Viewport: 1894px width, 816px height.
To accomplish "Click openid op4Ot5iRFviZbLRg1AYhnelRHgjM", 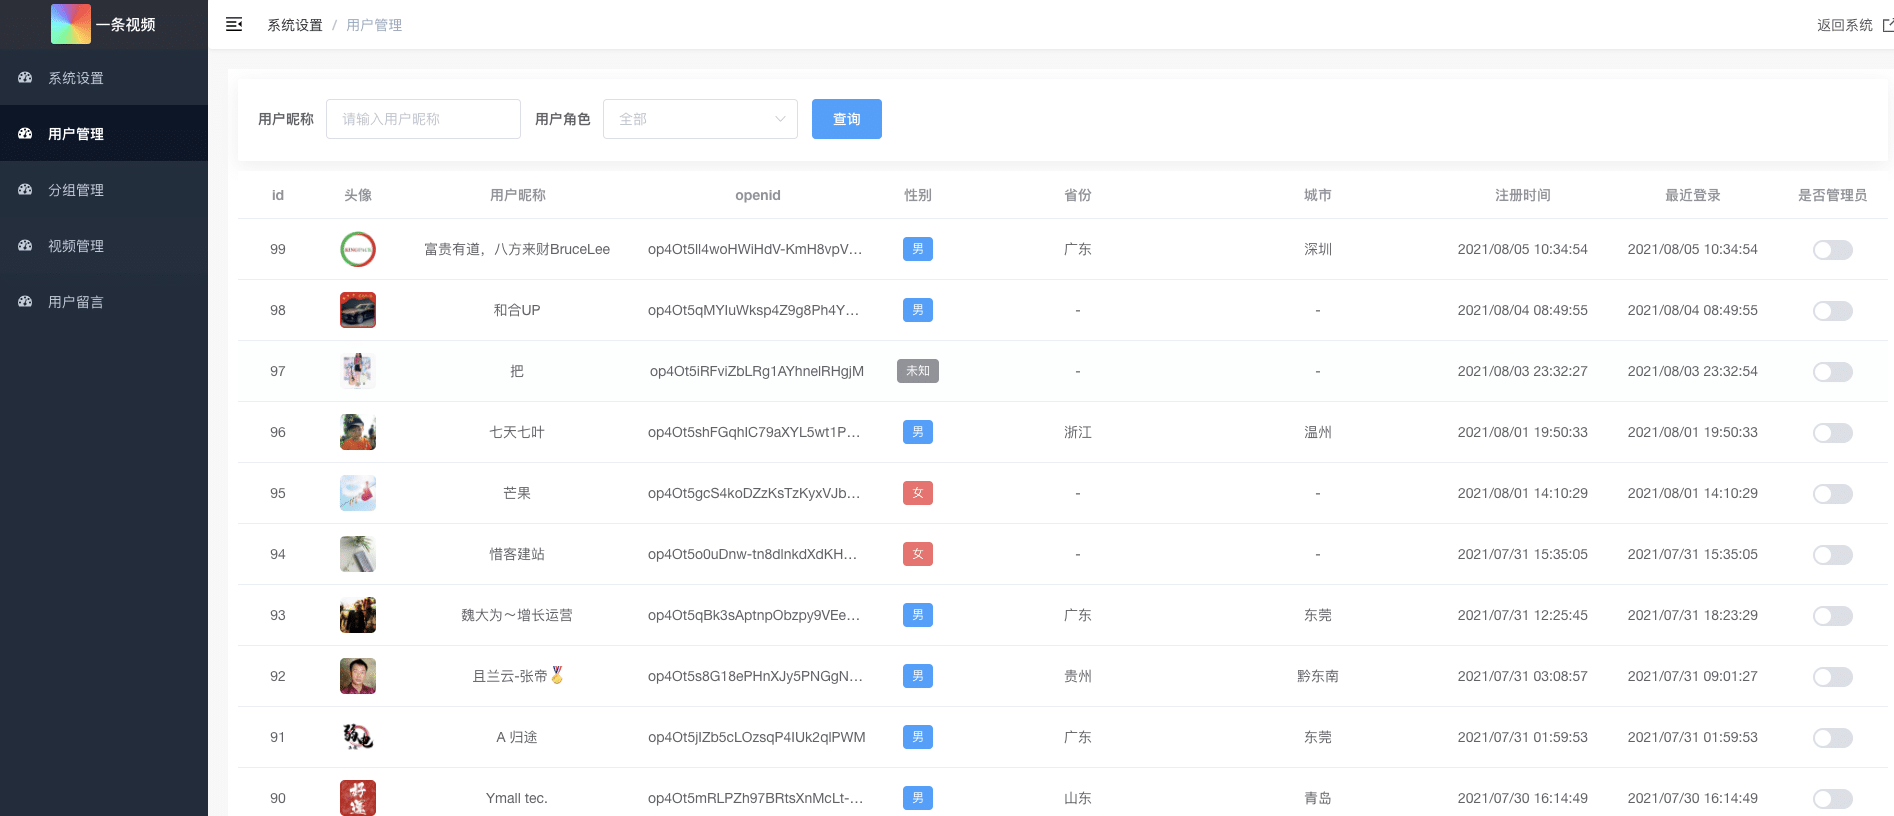I will tap(757, 371).
